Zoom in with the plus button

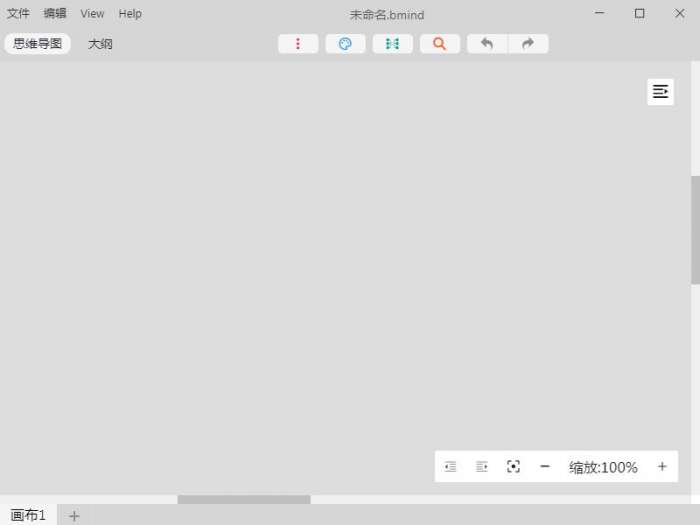pyautogui.click(x=662, y=467)
